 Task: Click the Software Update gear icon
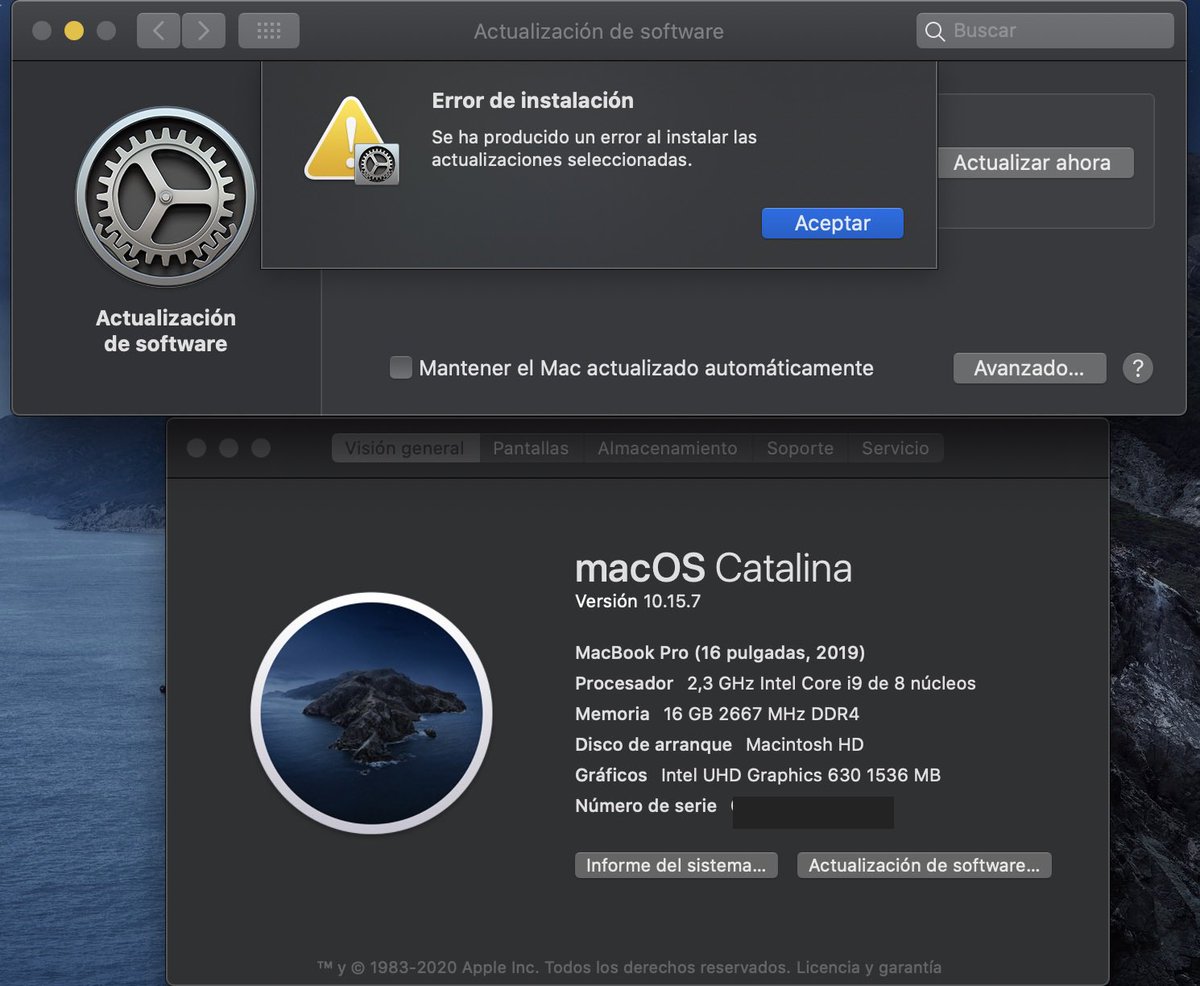(166, 197)
